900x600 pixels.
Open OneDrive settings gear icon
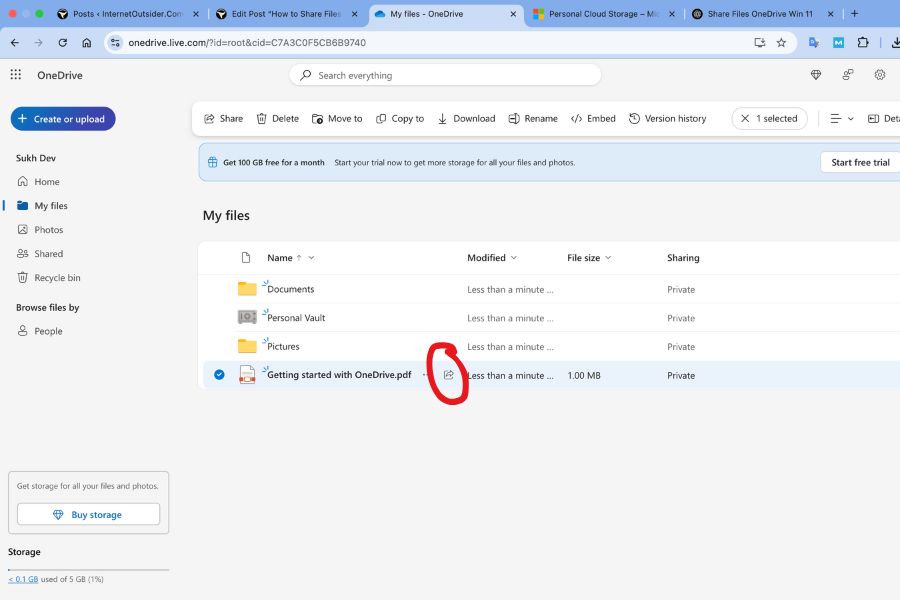pyautogui.click(x=879, y=75)
